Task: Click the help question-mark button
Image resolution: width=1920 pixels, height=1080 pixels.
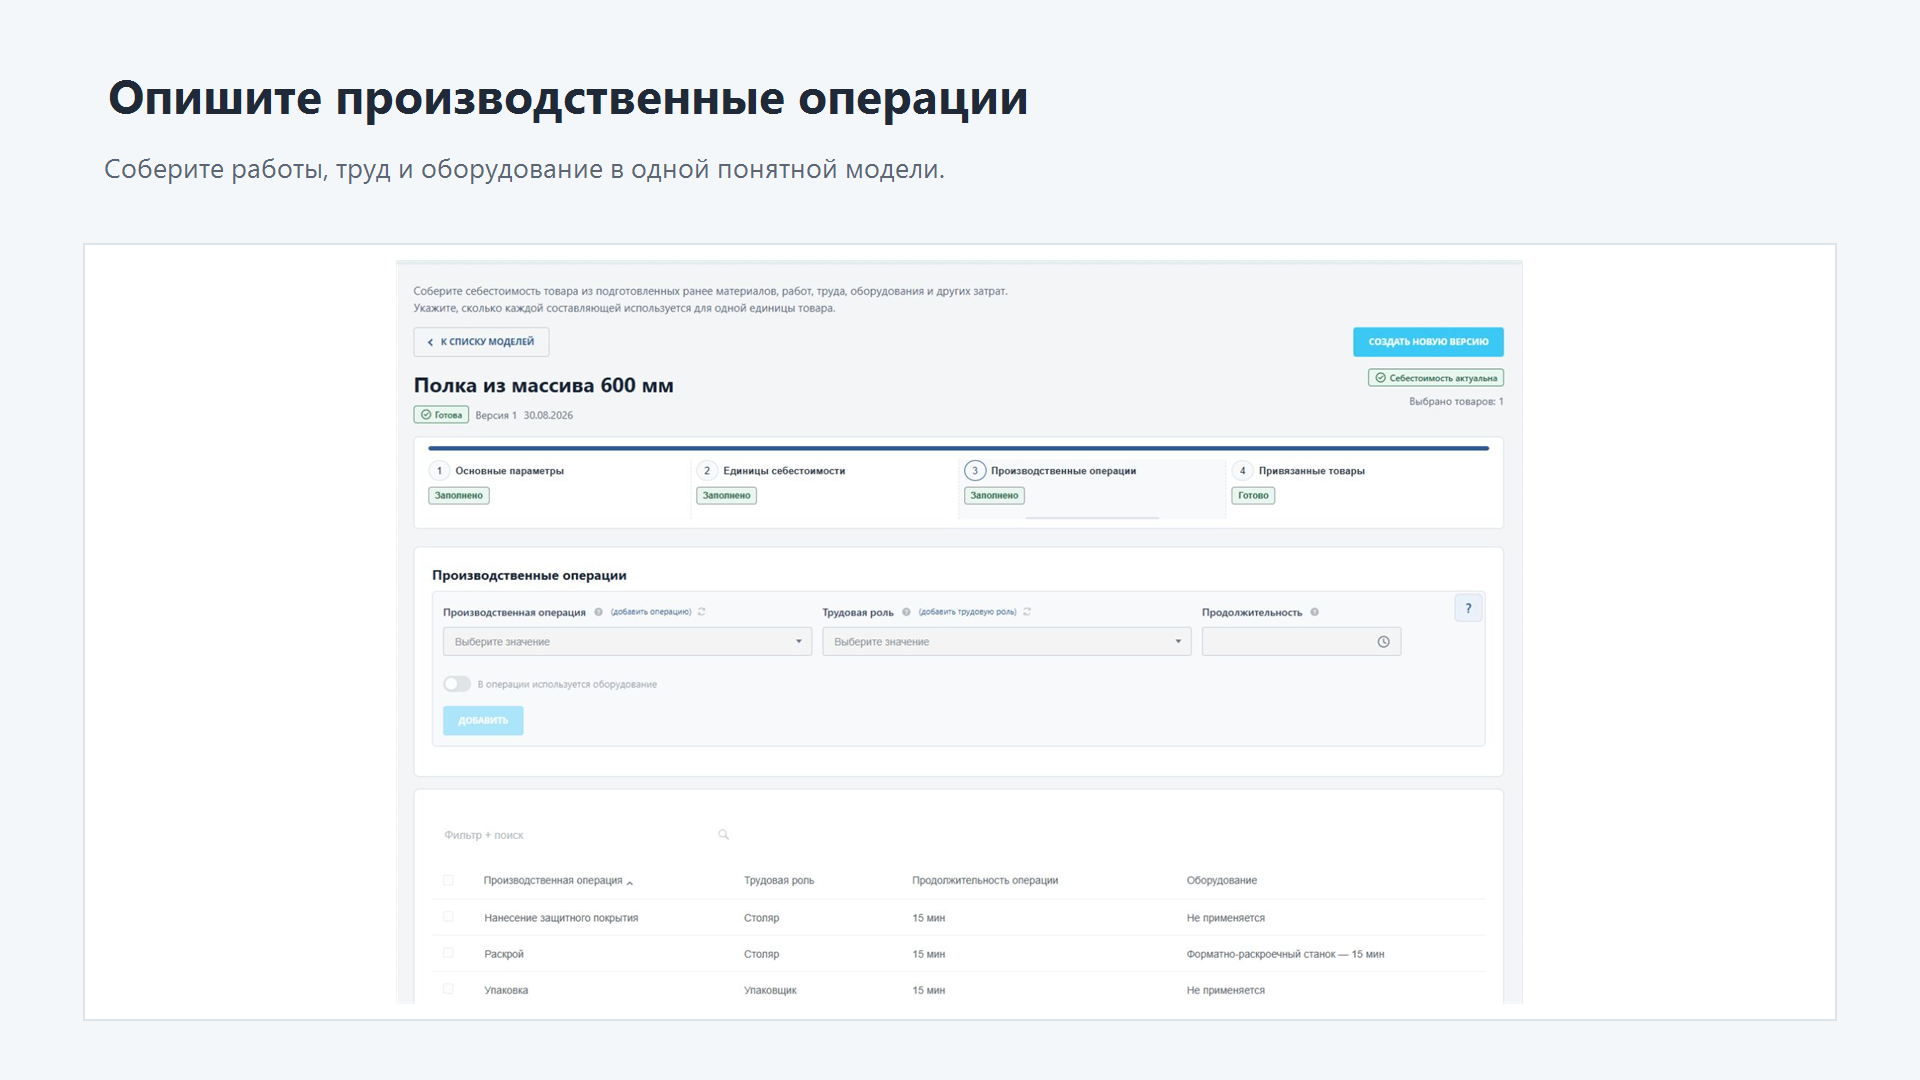Action: click(1468, 608)
